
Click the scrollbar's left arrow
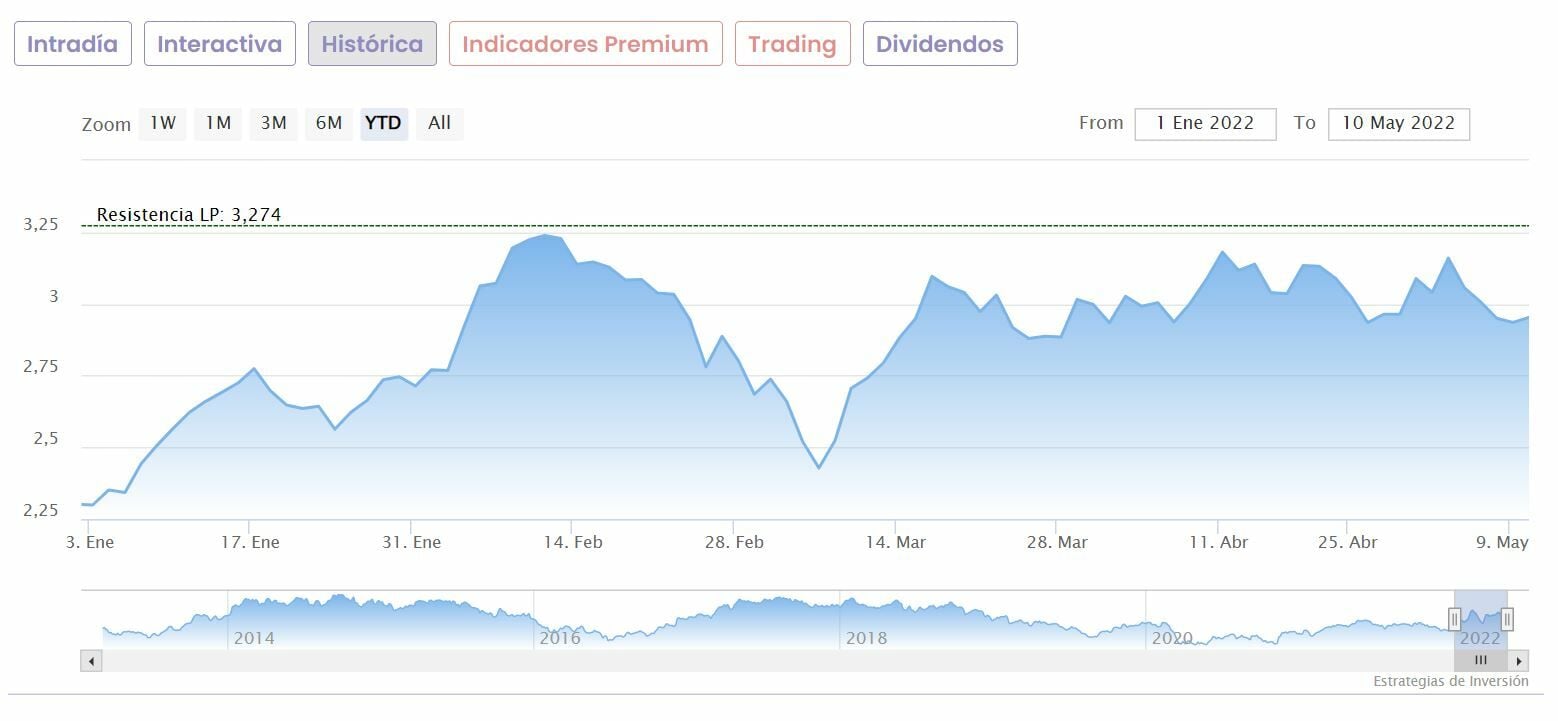click(91, 661)
